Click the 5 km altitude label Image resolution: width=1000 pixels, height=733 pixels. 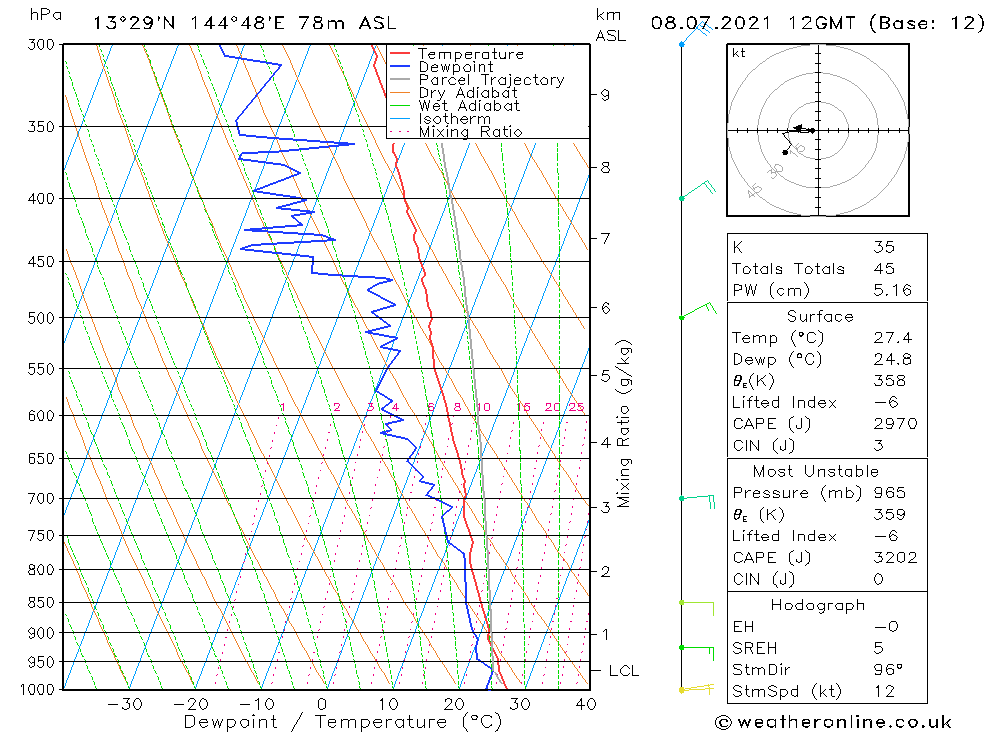click(x=605, y=376)
